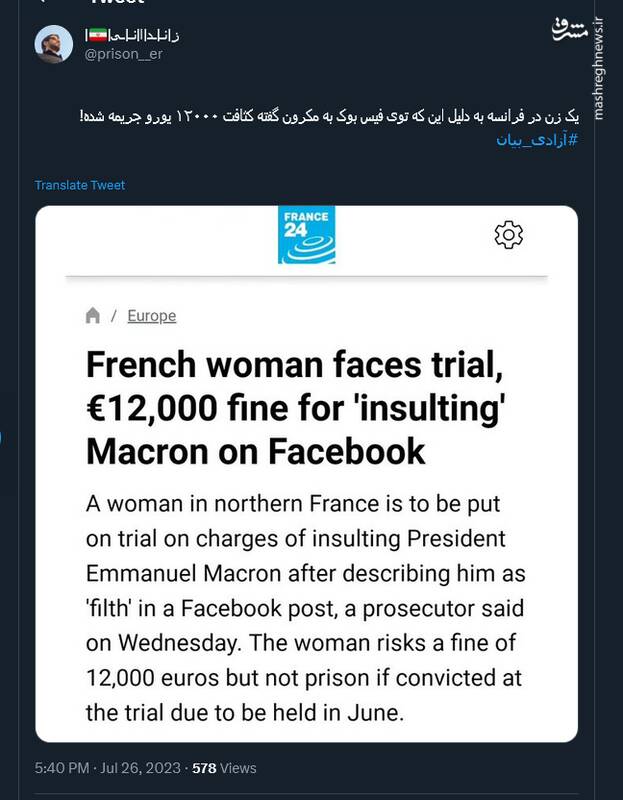
Task: Open the tweet author's profile avatar
Action: (x=54, y=44)
